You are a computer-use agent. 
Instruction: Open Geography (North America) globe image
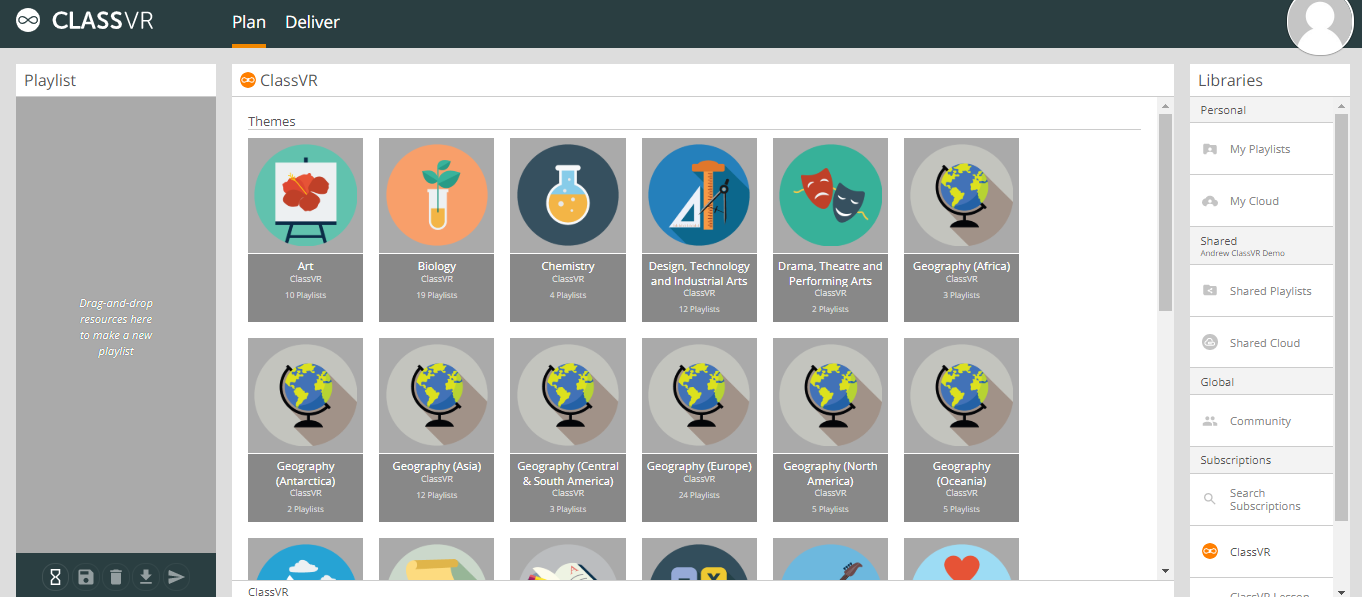pos(830,395)
